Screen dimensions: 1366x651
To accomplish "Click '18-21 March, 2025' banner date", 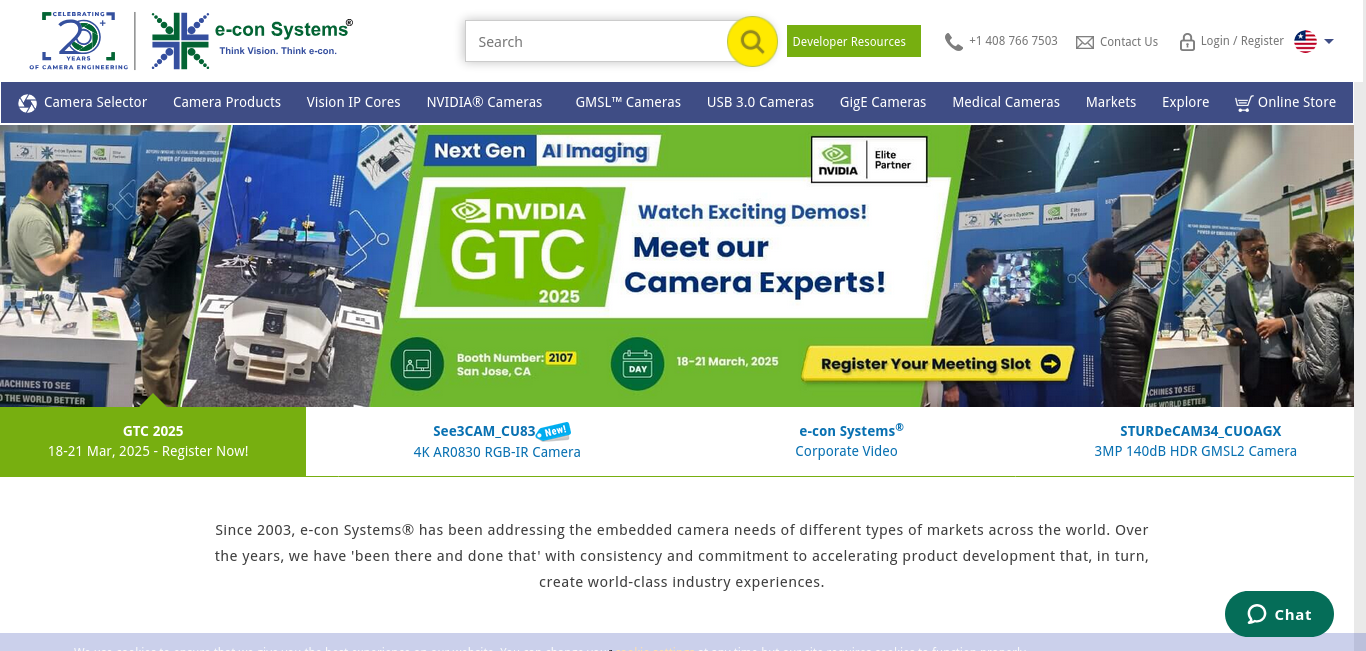I will [727, 362].
